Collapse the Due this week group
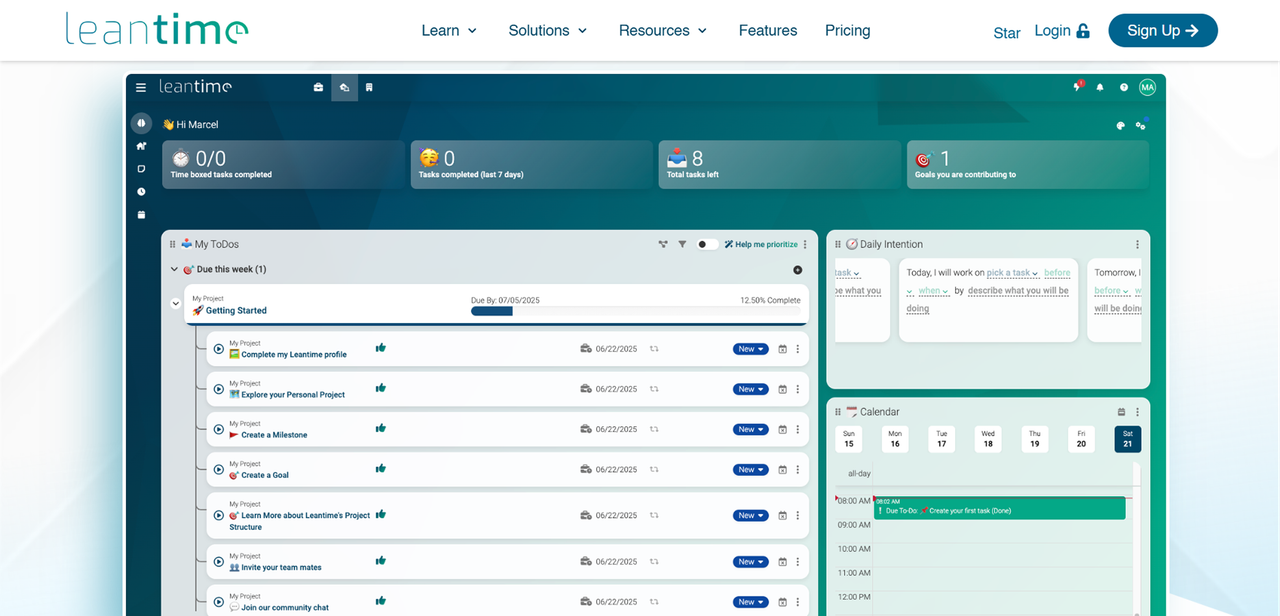Viewport: 1280px width, 616px height. point(174,270)
